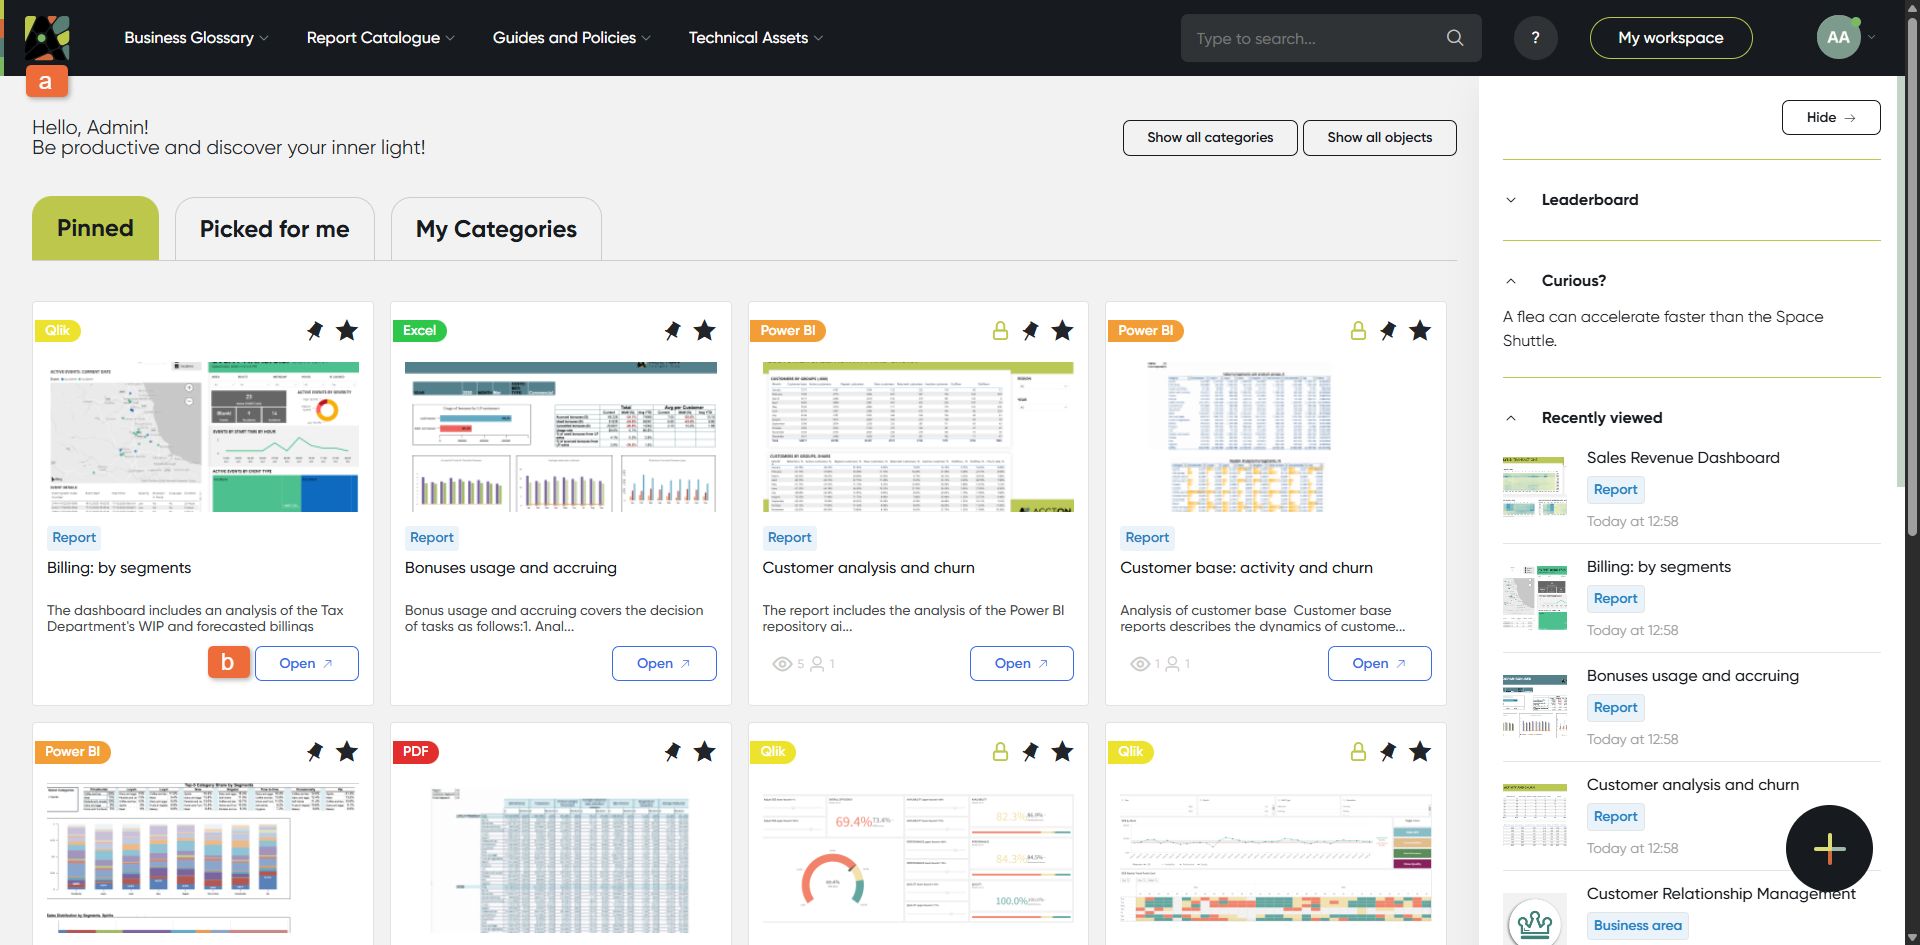Click the floating plus add button

point(1828,848)
